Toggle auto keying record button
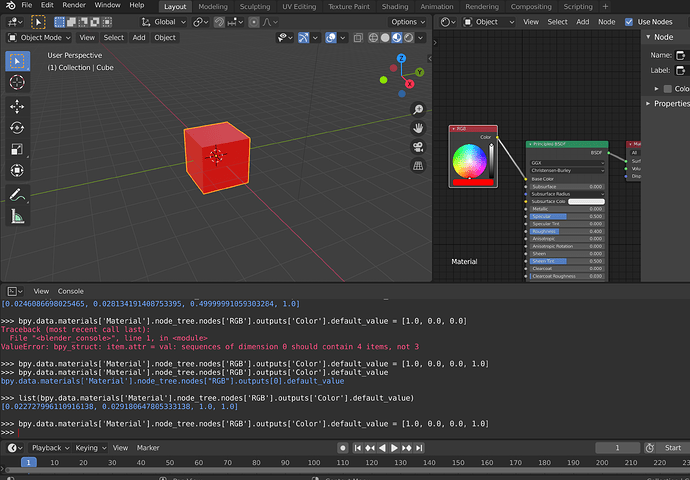 point(343,448)
